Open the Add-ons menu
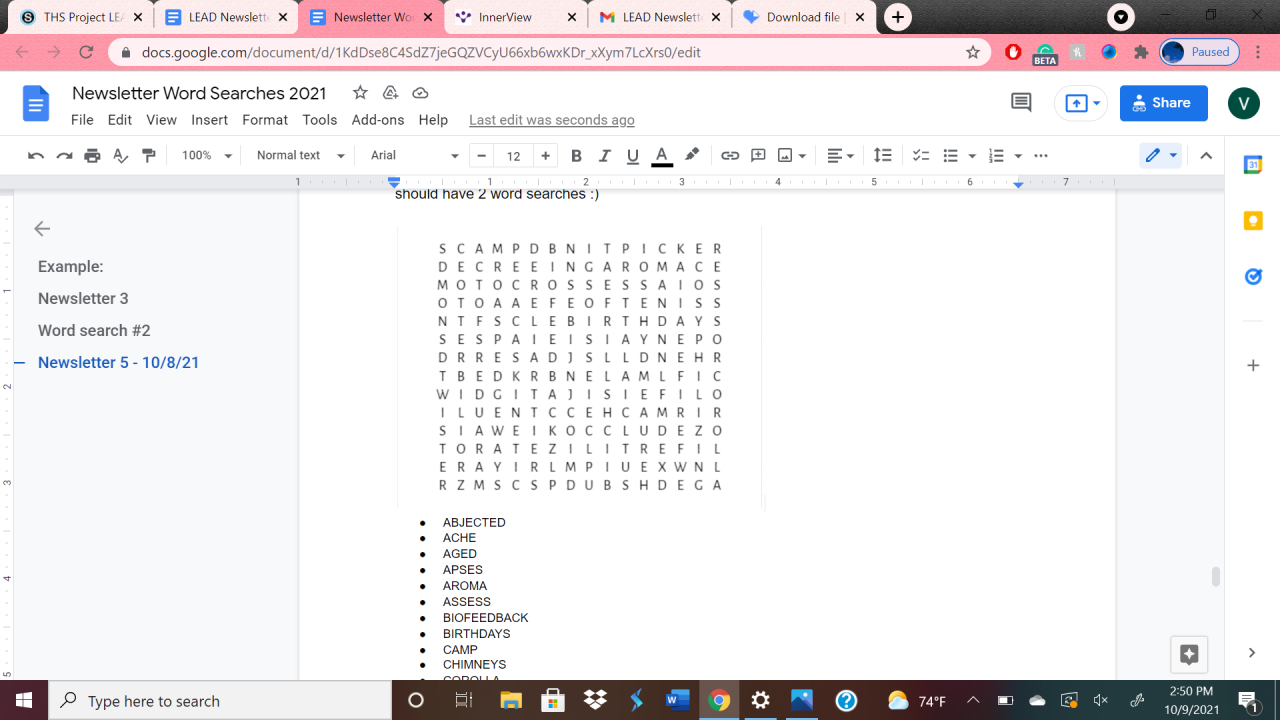This screenshot has height=720, width=1280. point(378,120)
